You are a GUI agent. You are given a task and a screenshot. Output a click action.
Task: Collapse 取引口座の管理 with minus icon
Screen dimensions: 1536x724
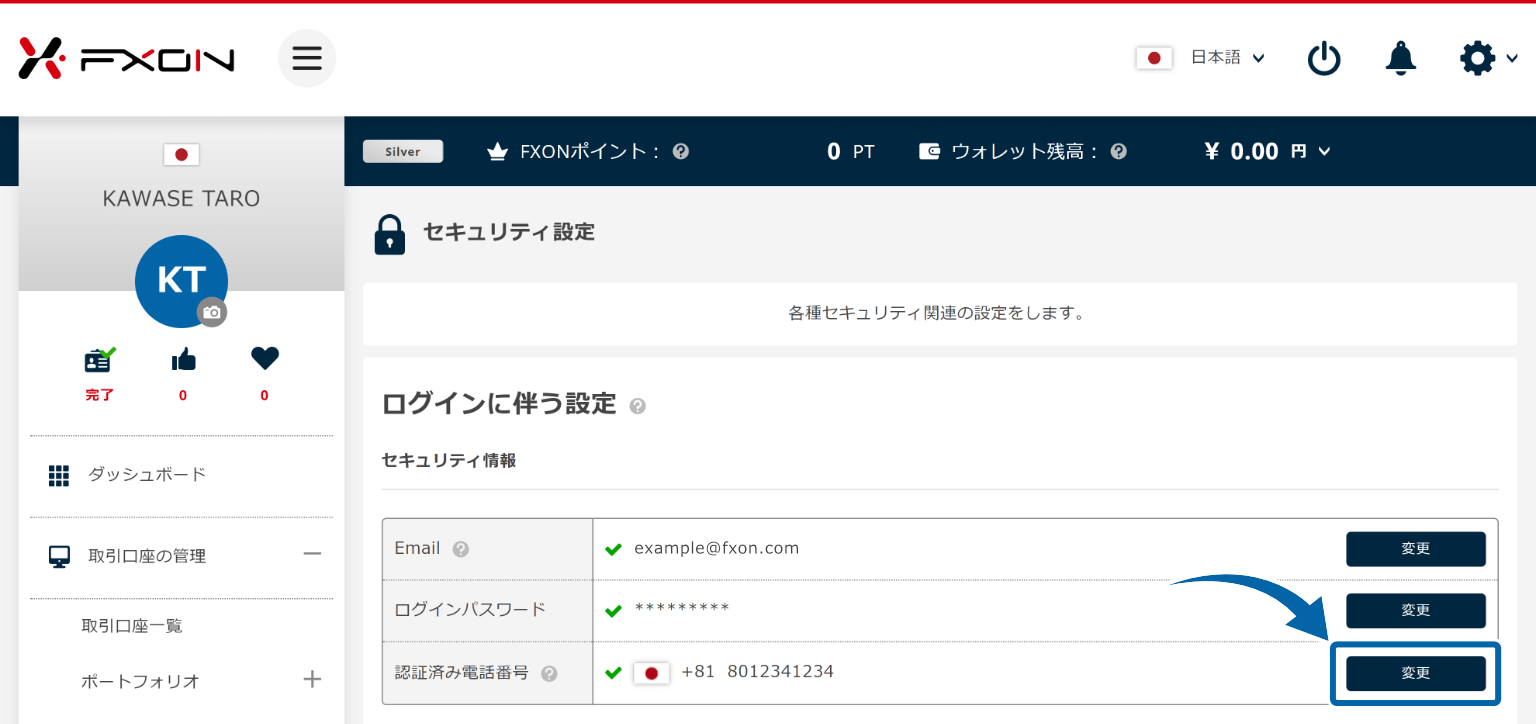point(312,553)
